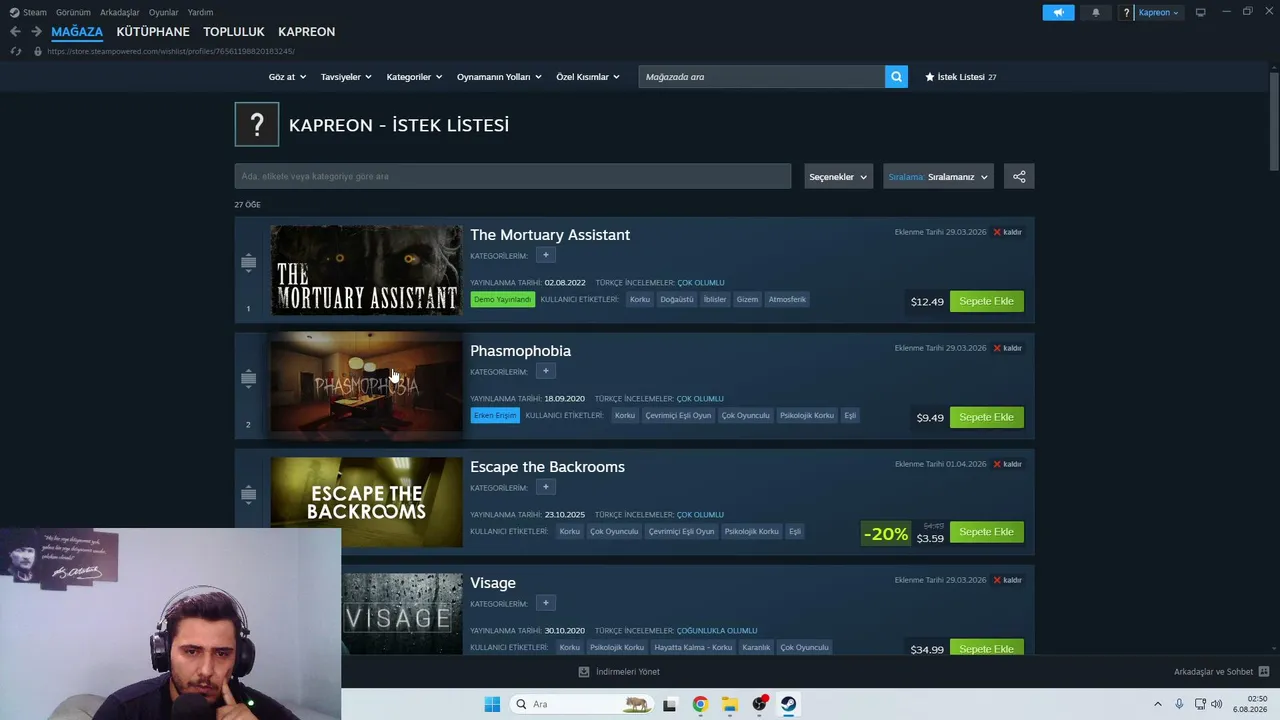Click the Friends and Chat icon
Screen dimensions: 1280x720
1264,672
